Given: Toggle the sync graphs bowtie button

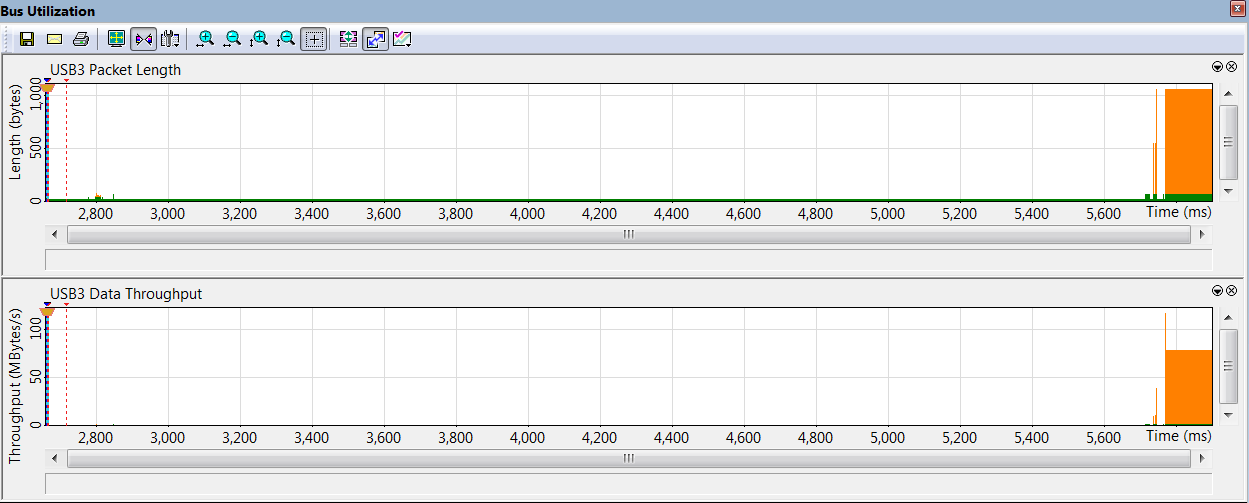Looking at the screenshot, I should click(x=143, y=39).
